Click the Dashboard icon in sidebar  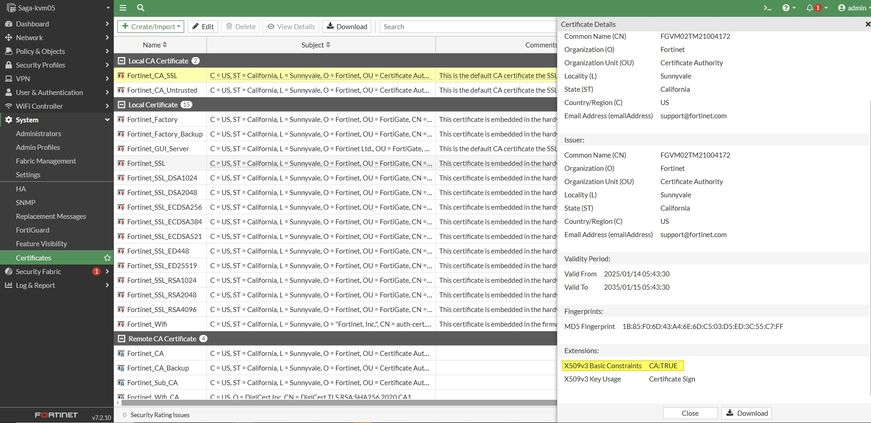8,24
